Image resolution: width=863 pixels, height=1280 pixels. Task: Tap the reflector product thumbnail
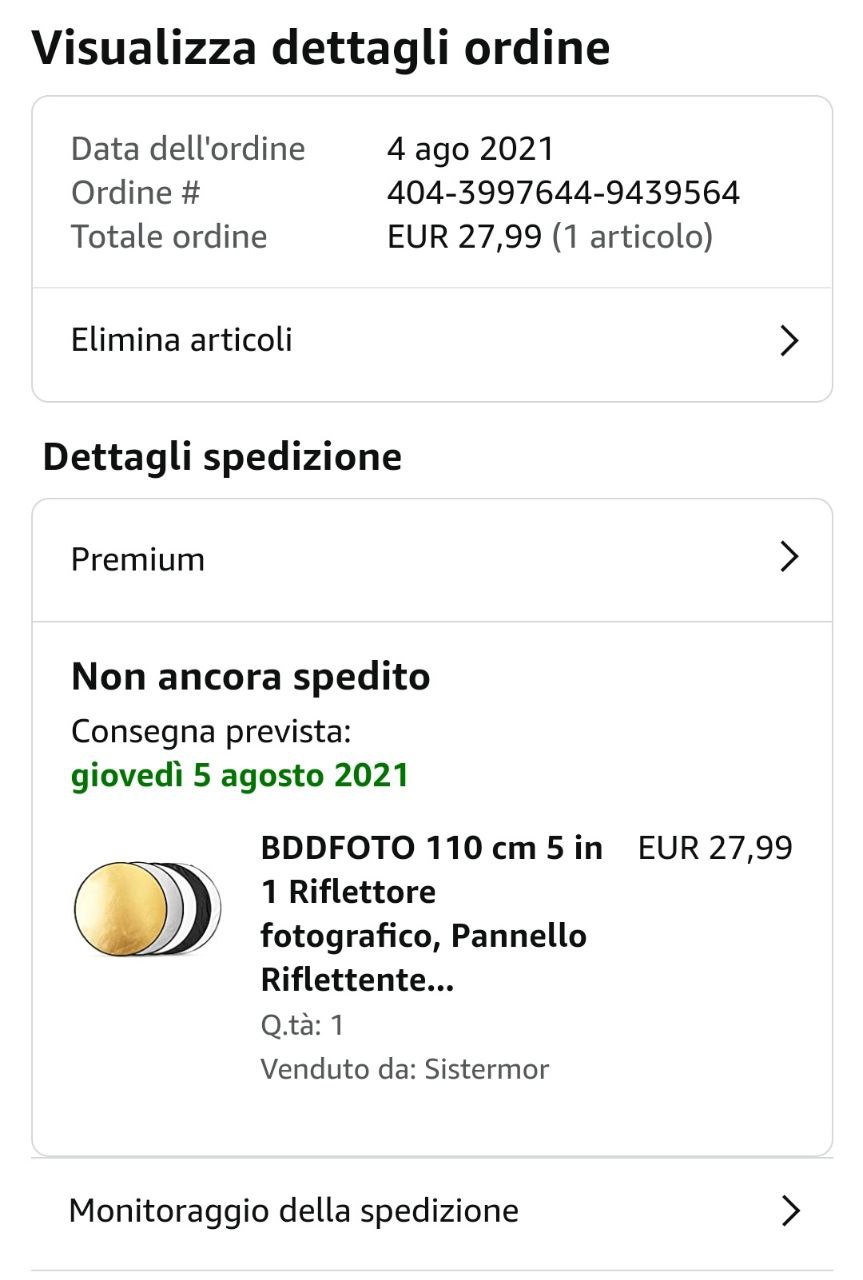tap(148, 909)
